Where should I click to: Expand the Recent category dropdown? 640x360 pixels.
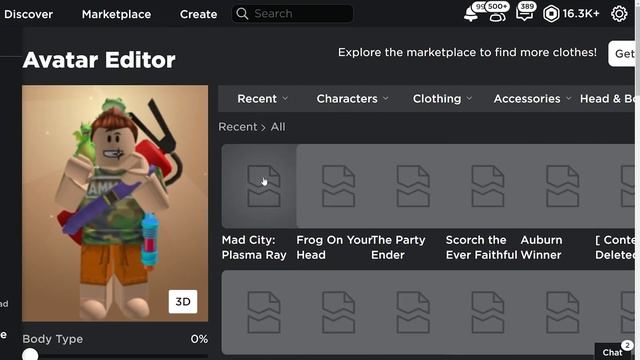click(262, 99)
